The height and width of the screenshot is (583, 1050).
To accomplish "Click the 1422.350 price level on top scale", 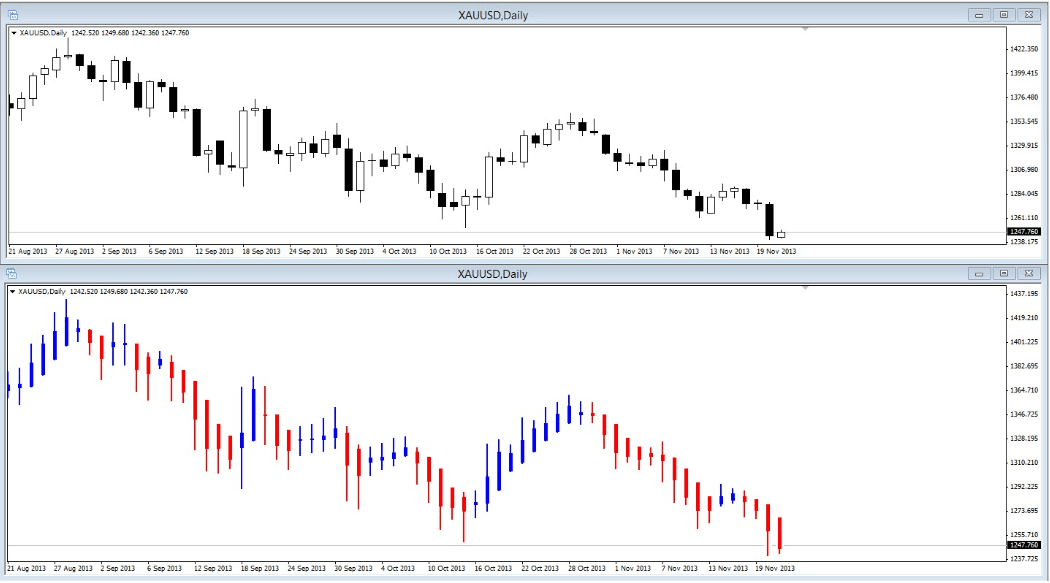I will [x=1022, y=49].
